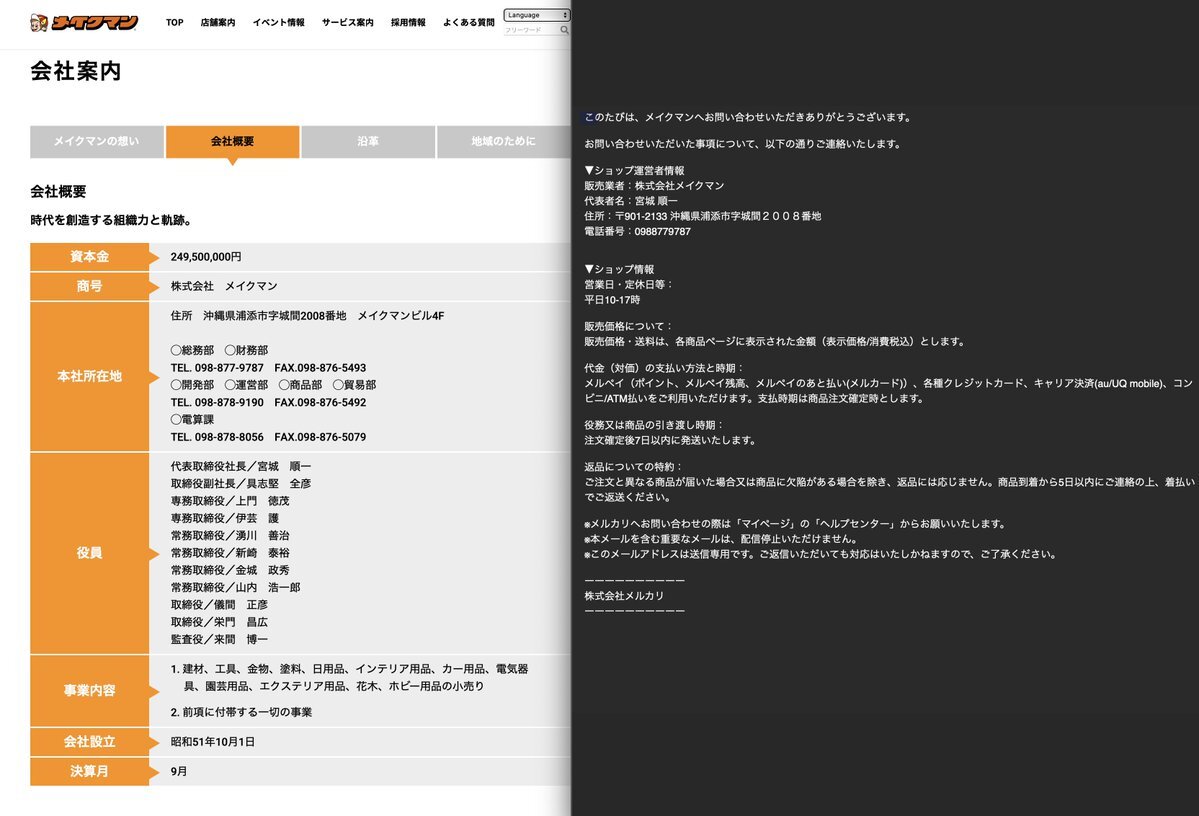Click the 平日10-17時 line in the email
Image resolution: width=1199 pixels, height=816 pixels.
coord(612,300)
